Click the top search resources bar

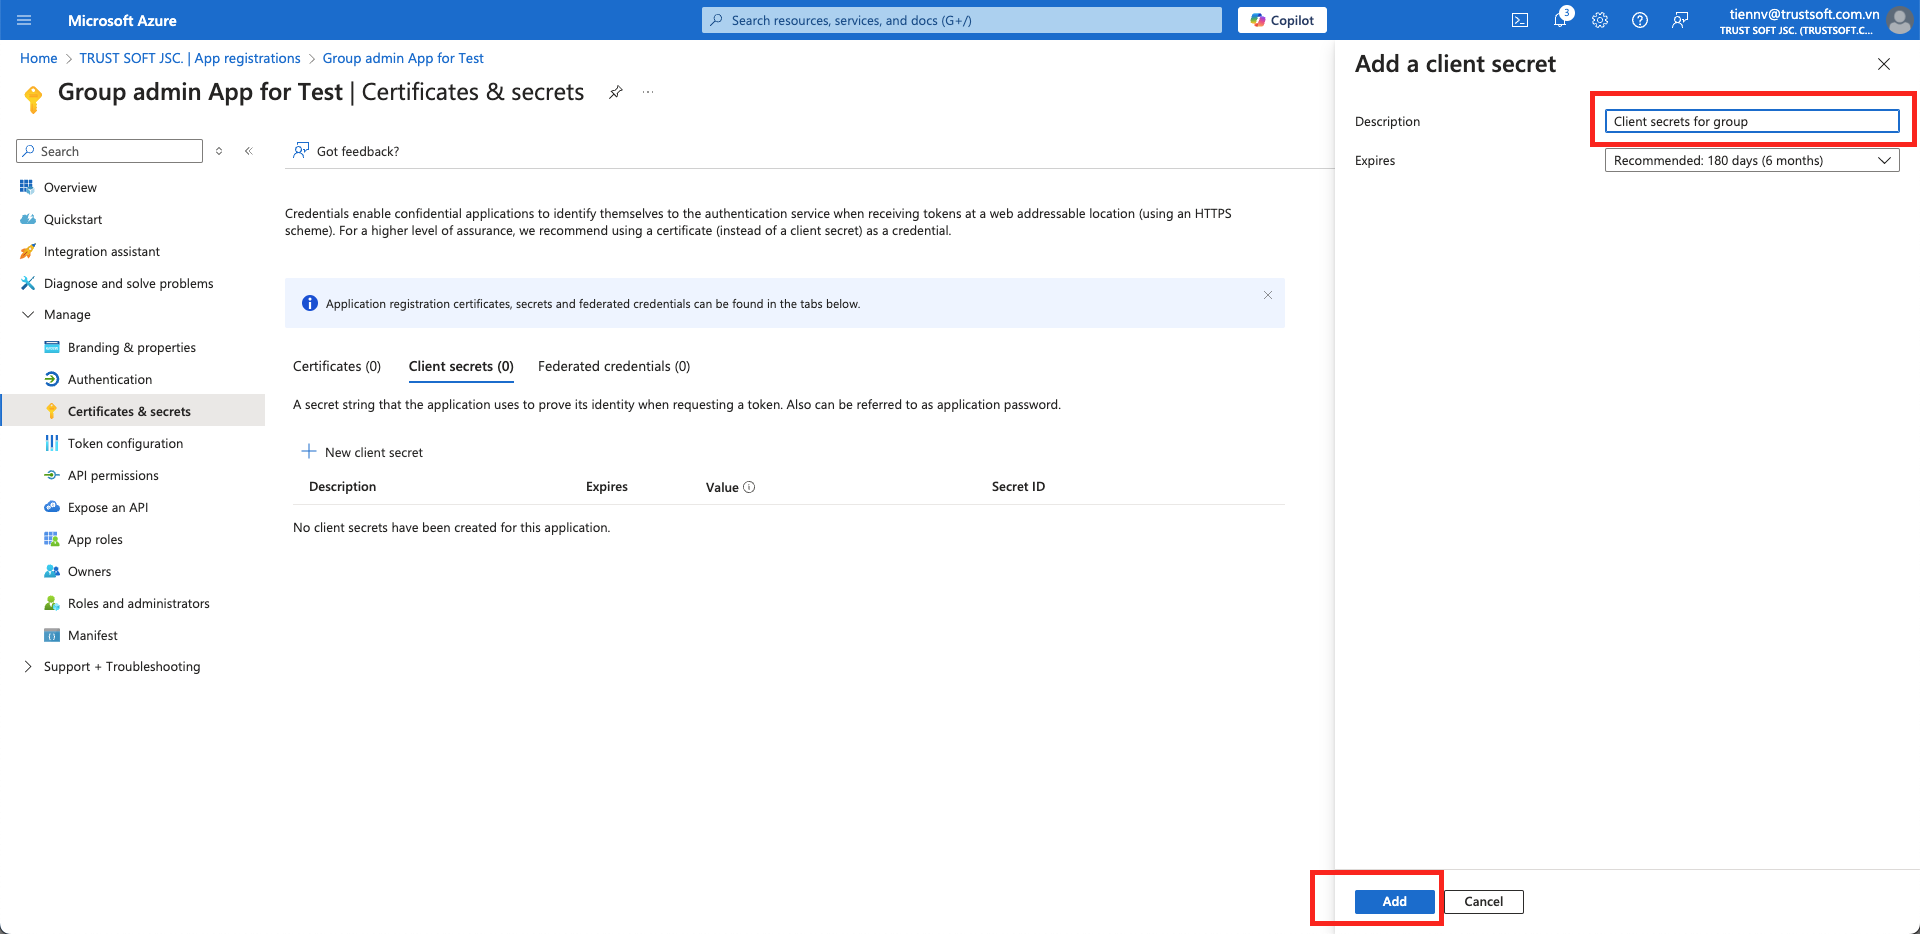(962, 20)
